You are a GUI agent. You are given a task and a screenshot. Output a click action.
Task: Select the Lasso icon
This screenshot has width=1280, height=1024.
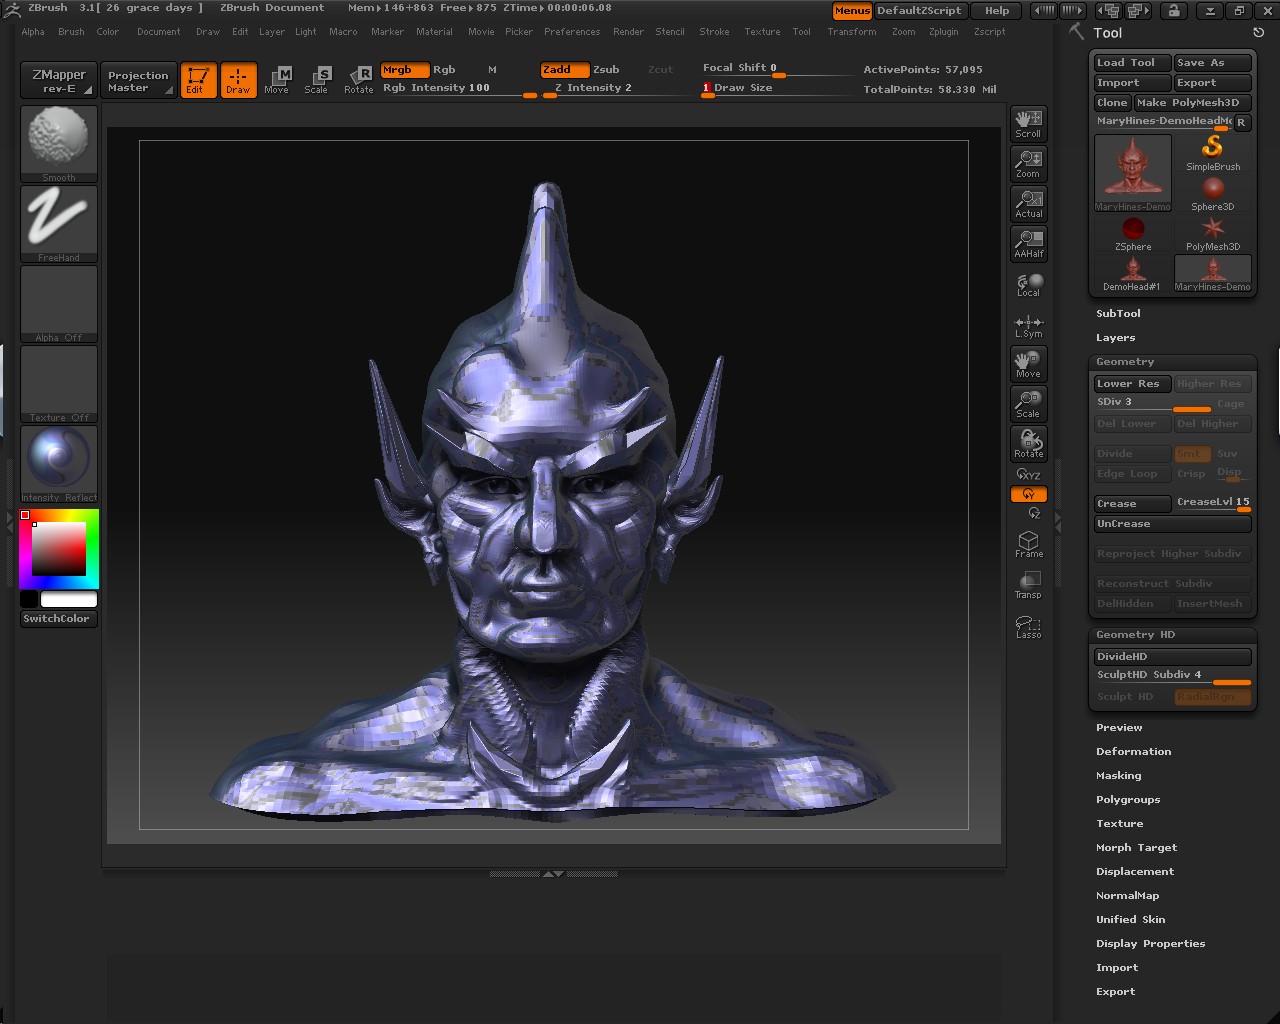click(x=1028, y=624)
